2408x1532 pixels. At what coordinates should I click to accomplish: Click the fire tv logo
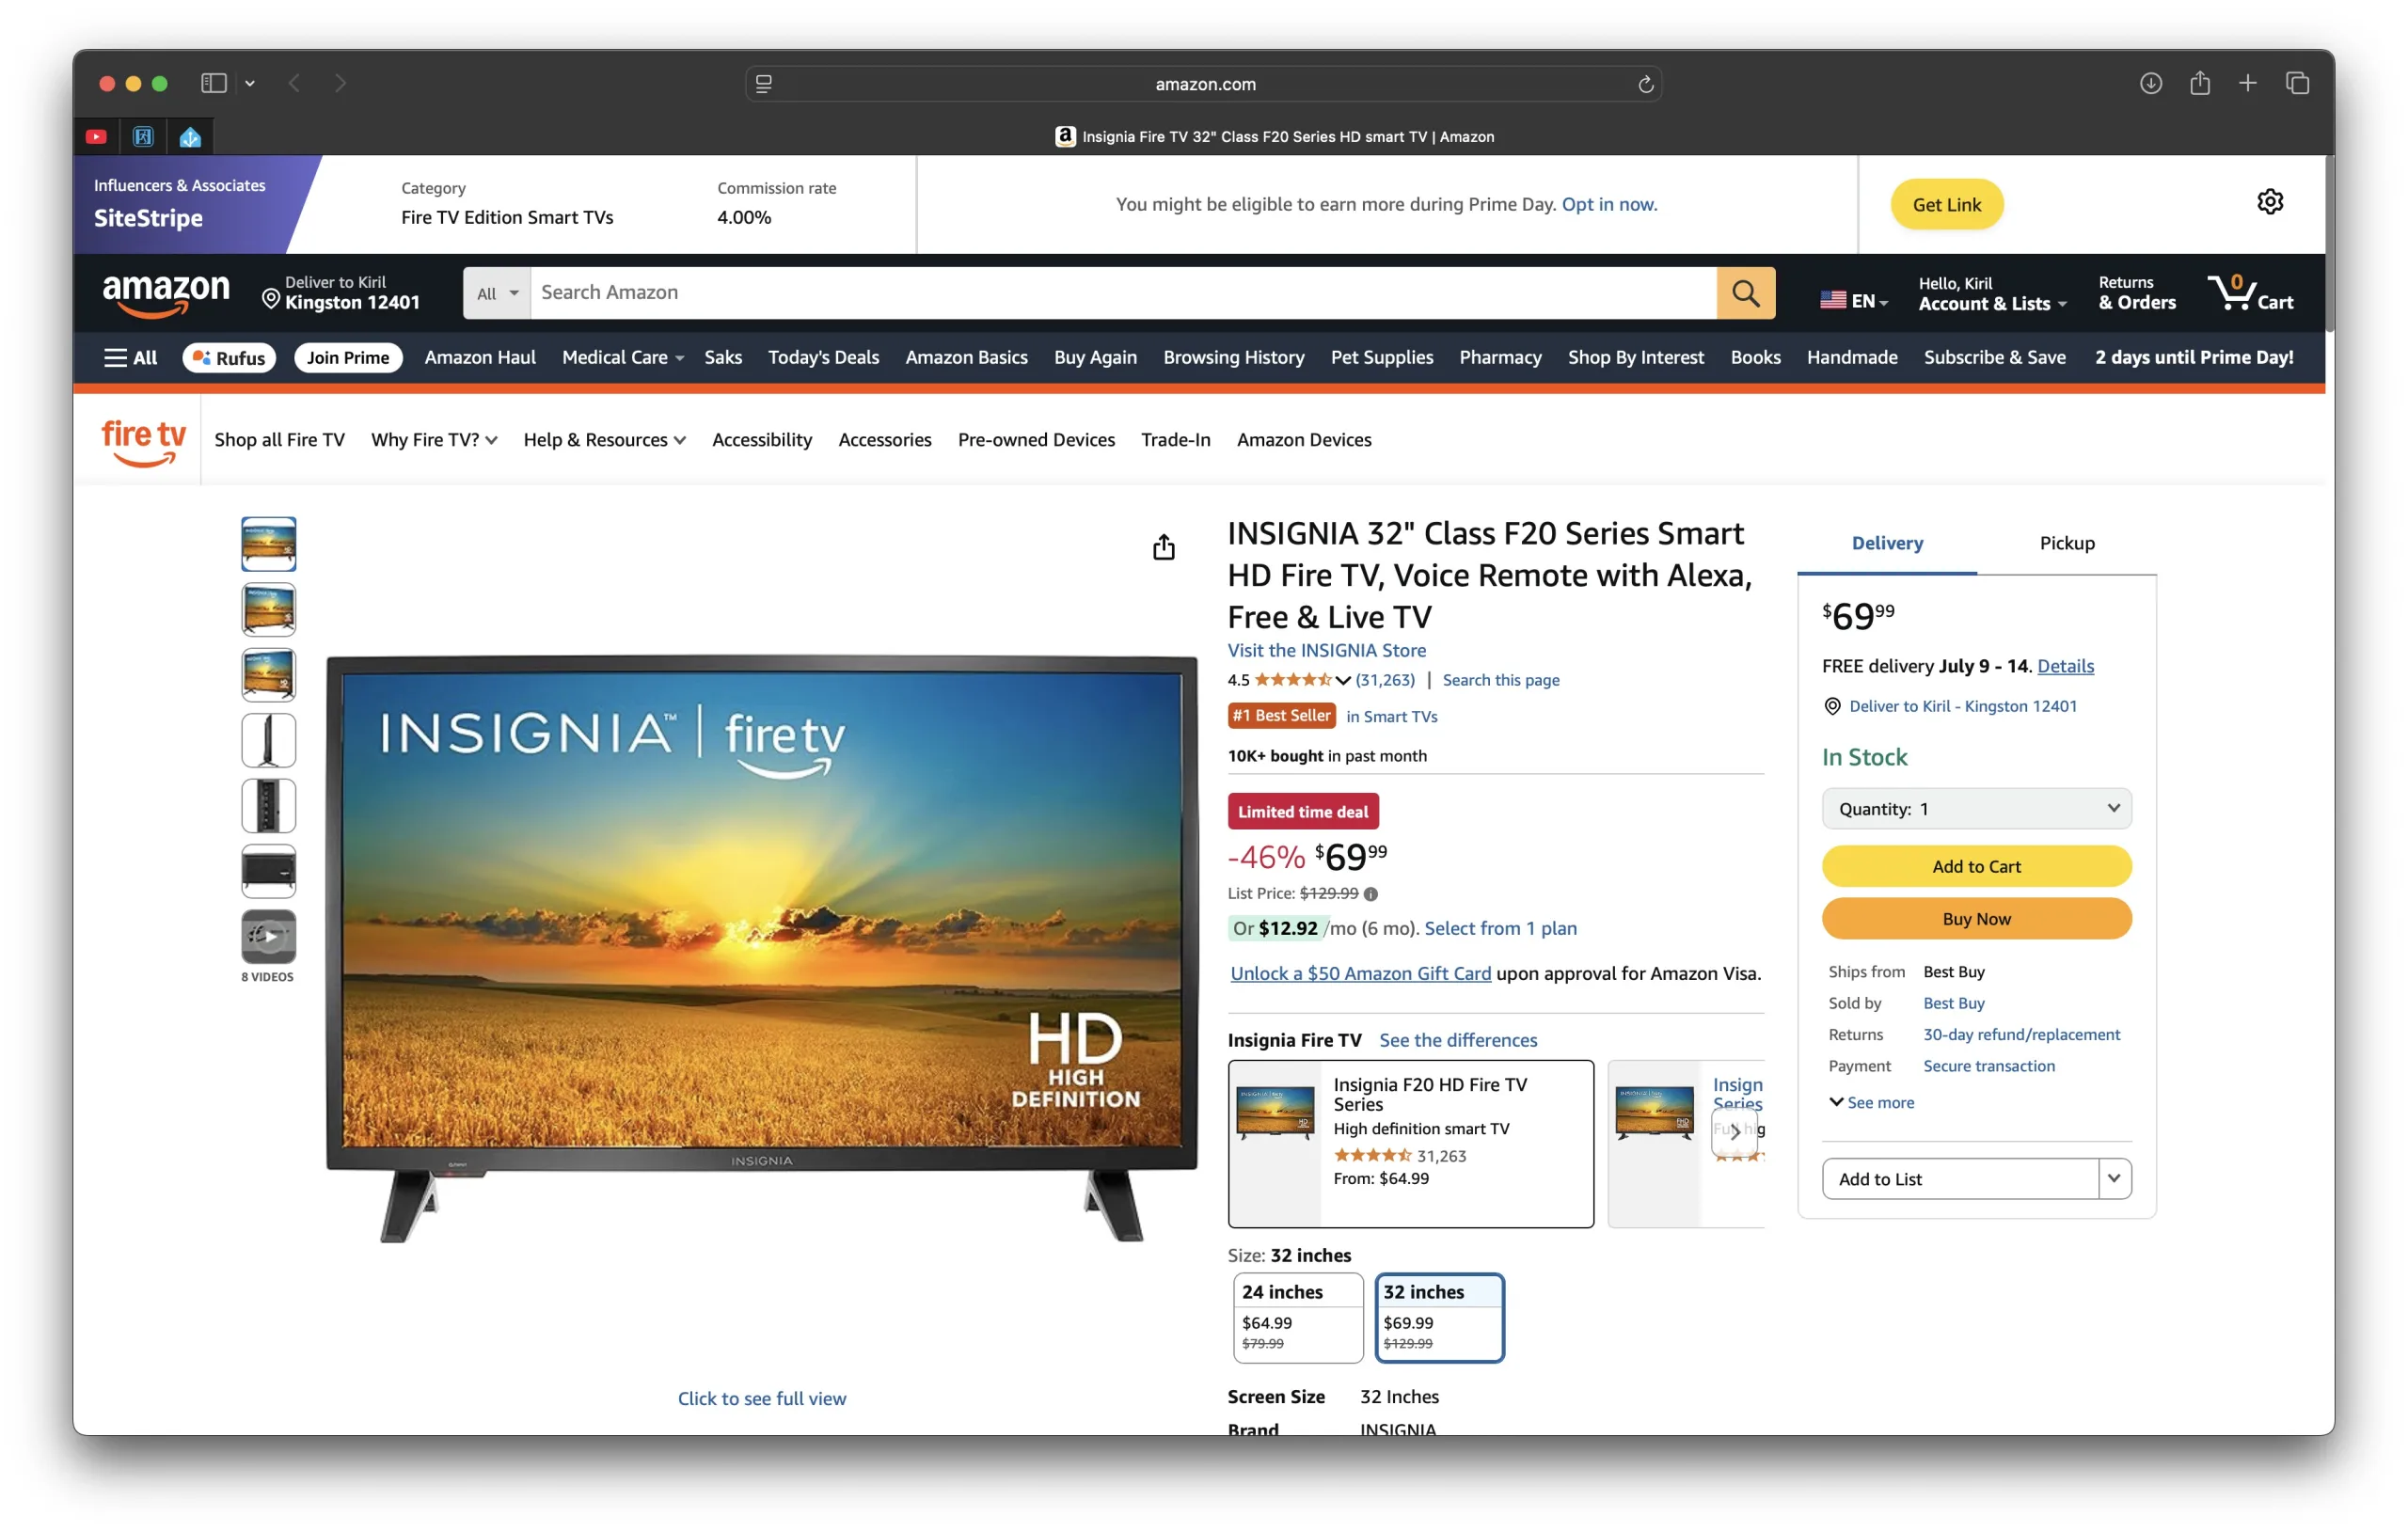click(144, 441)
